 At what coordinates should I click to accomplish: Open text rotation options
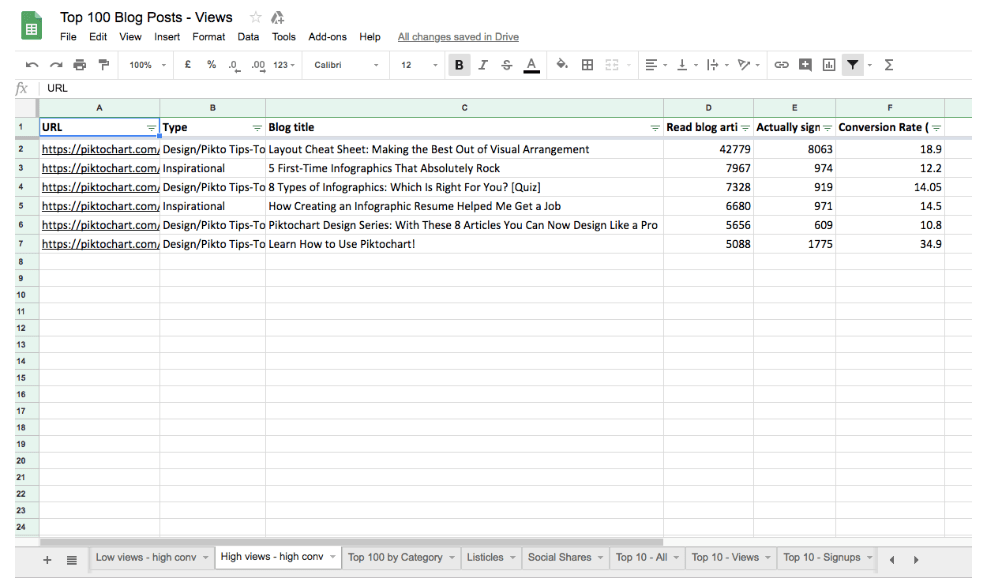[x=748, y=64]
